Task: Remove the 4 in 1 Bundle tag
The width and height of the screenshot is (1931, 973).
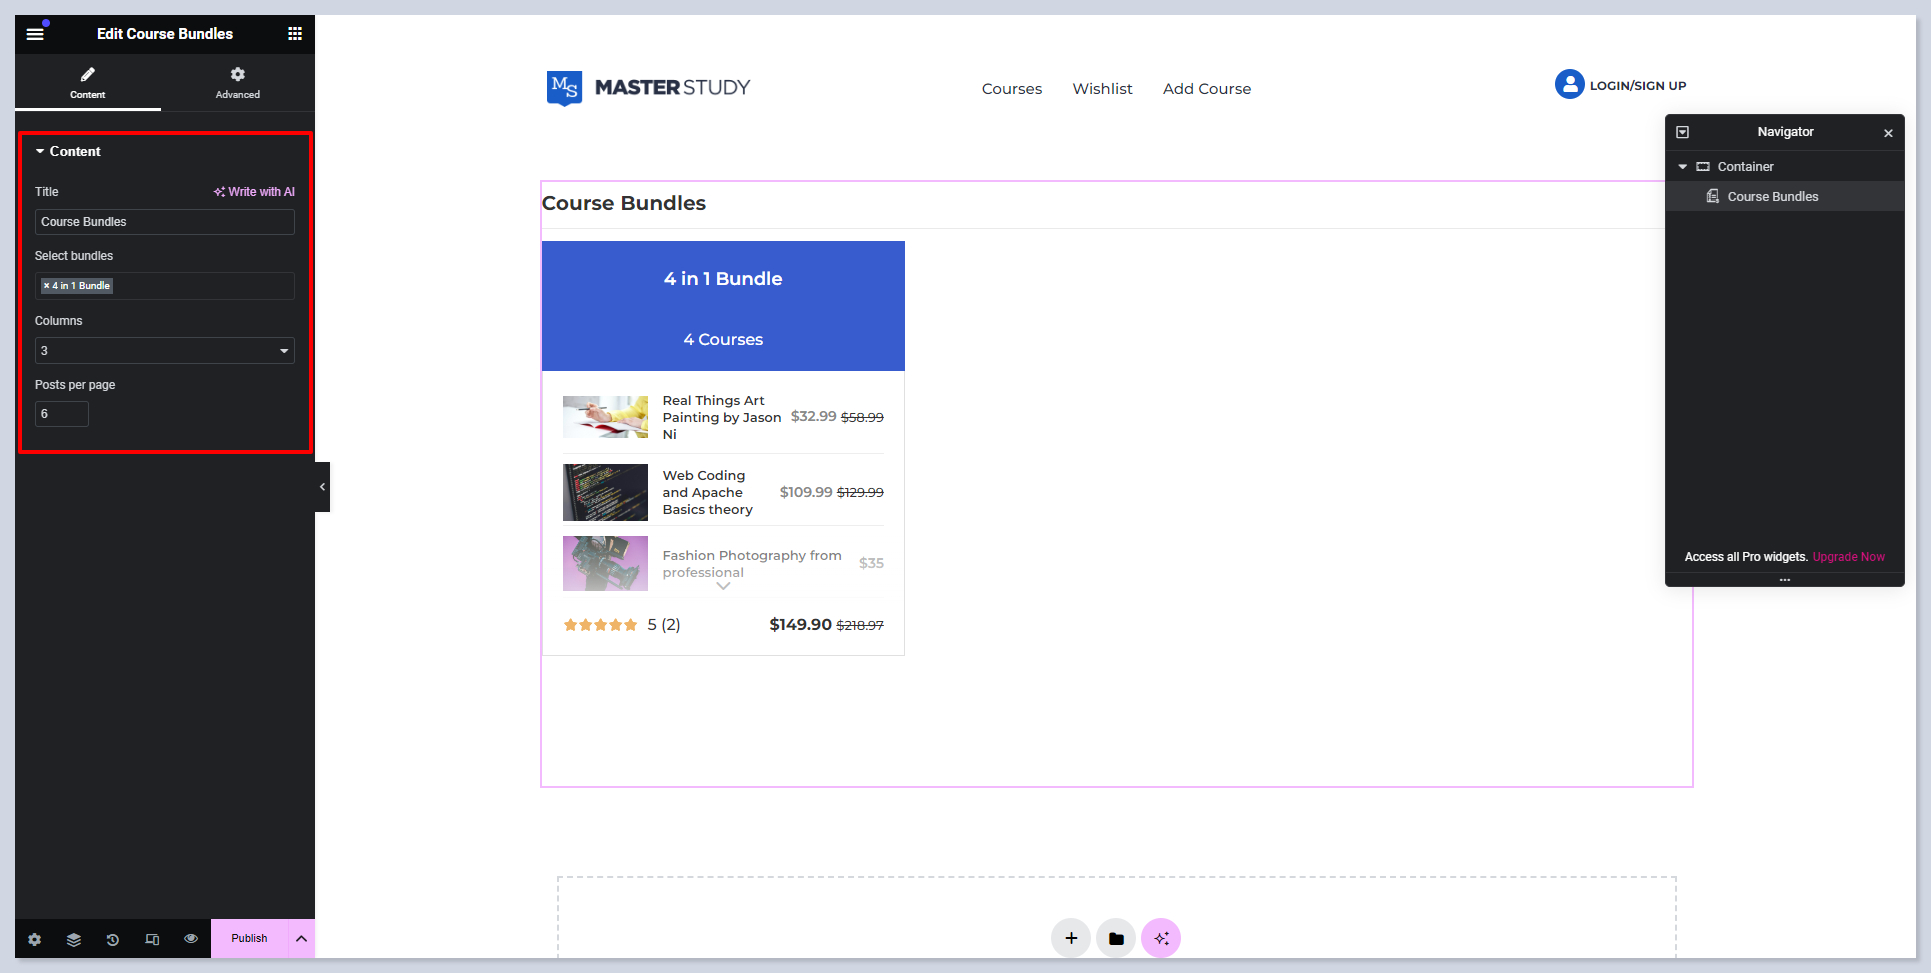Action: click(x=46, y=286)
